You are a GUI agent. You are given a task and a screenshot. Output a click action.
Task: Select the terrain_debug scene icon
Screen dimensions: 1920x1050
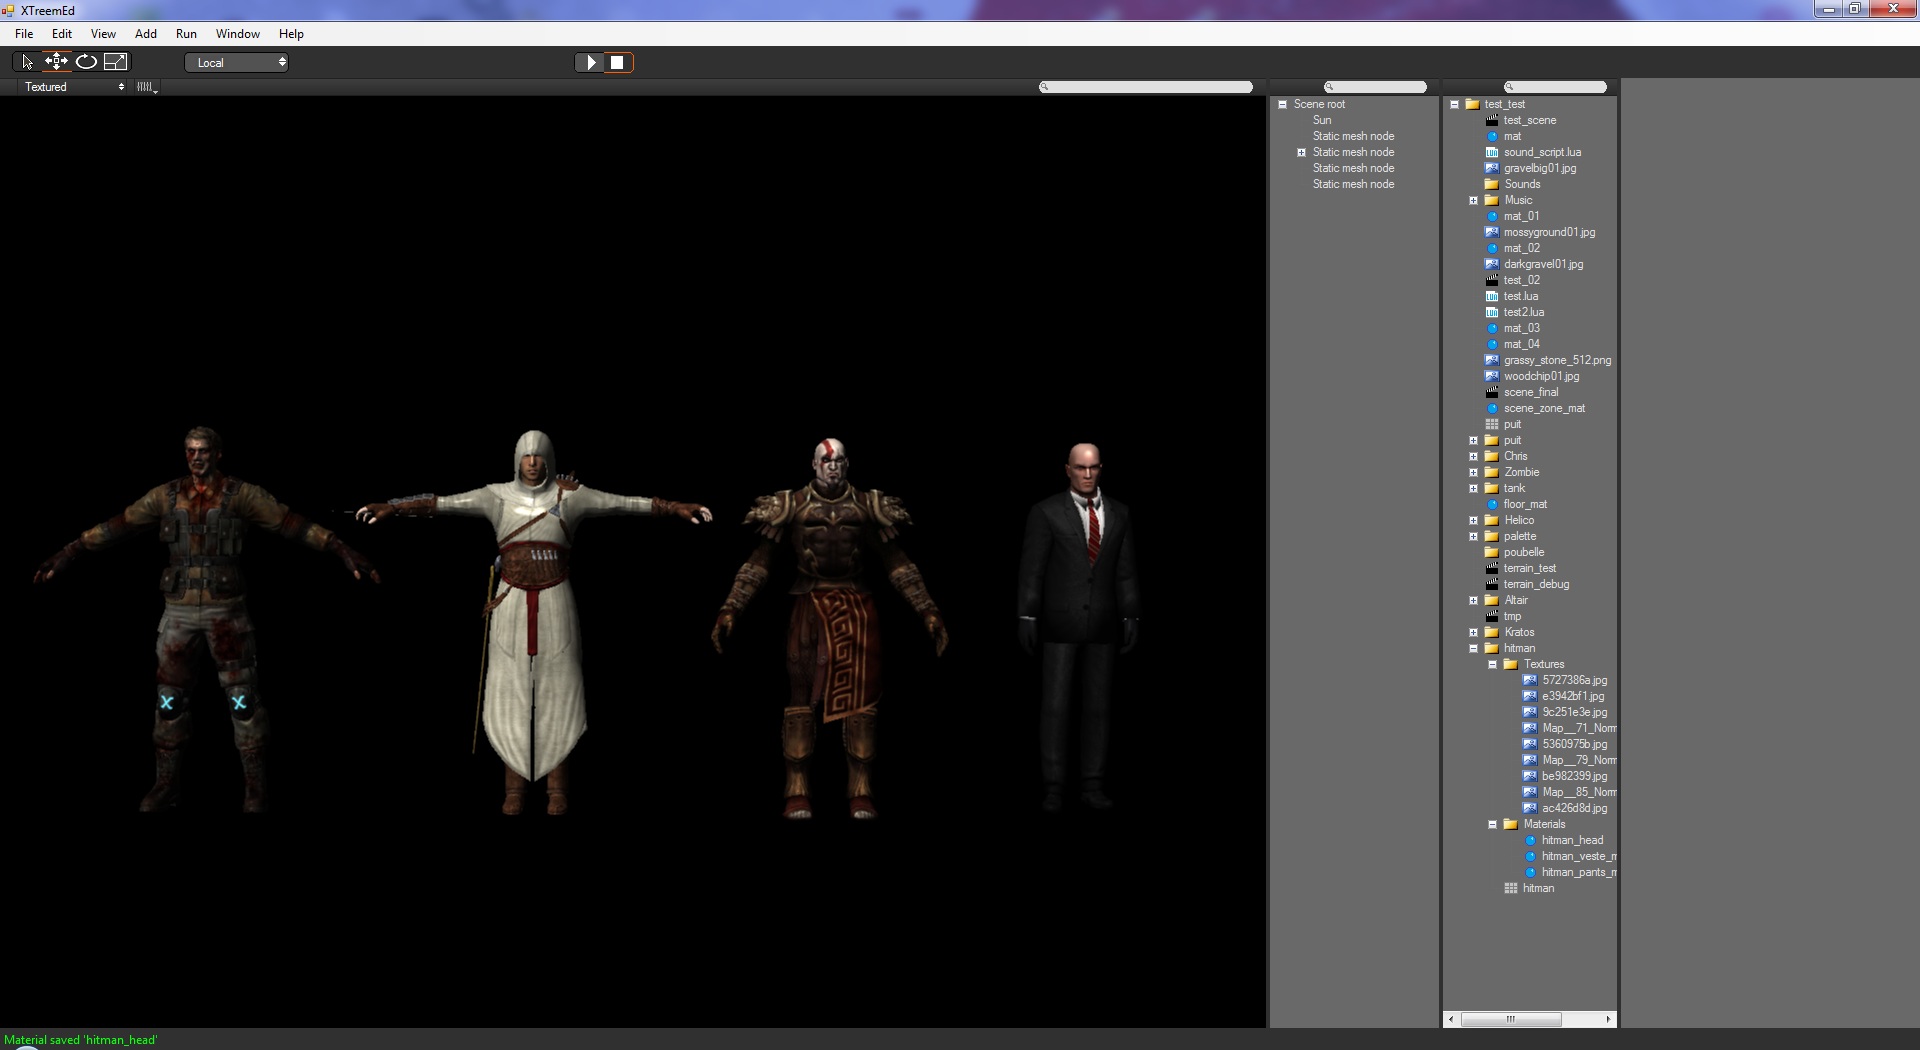tap(1492, 584)
